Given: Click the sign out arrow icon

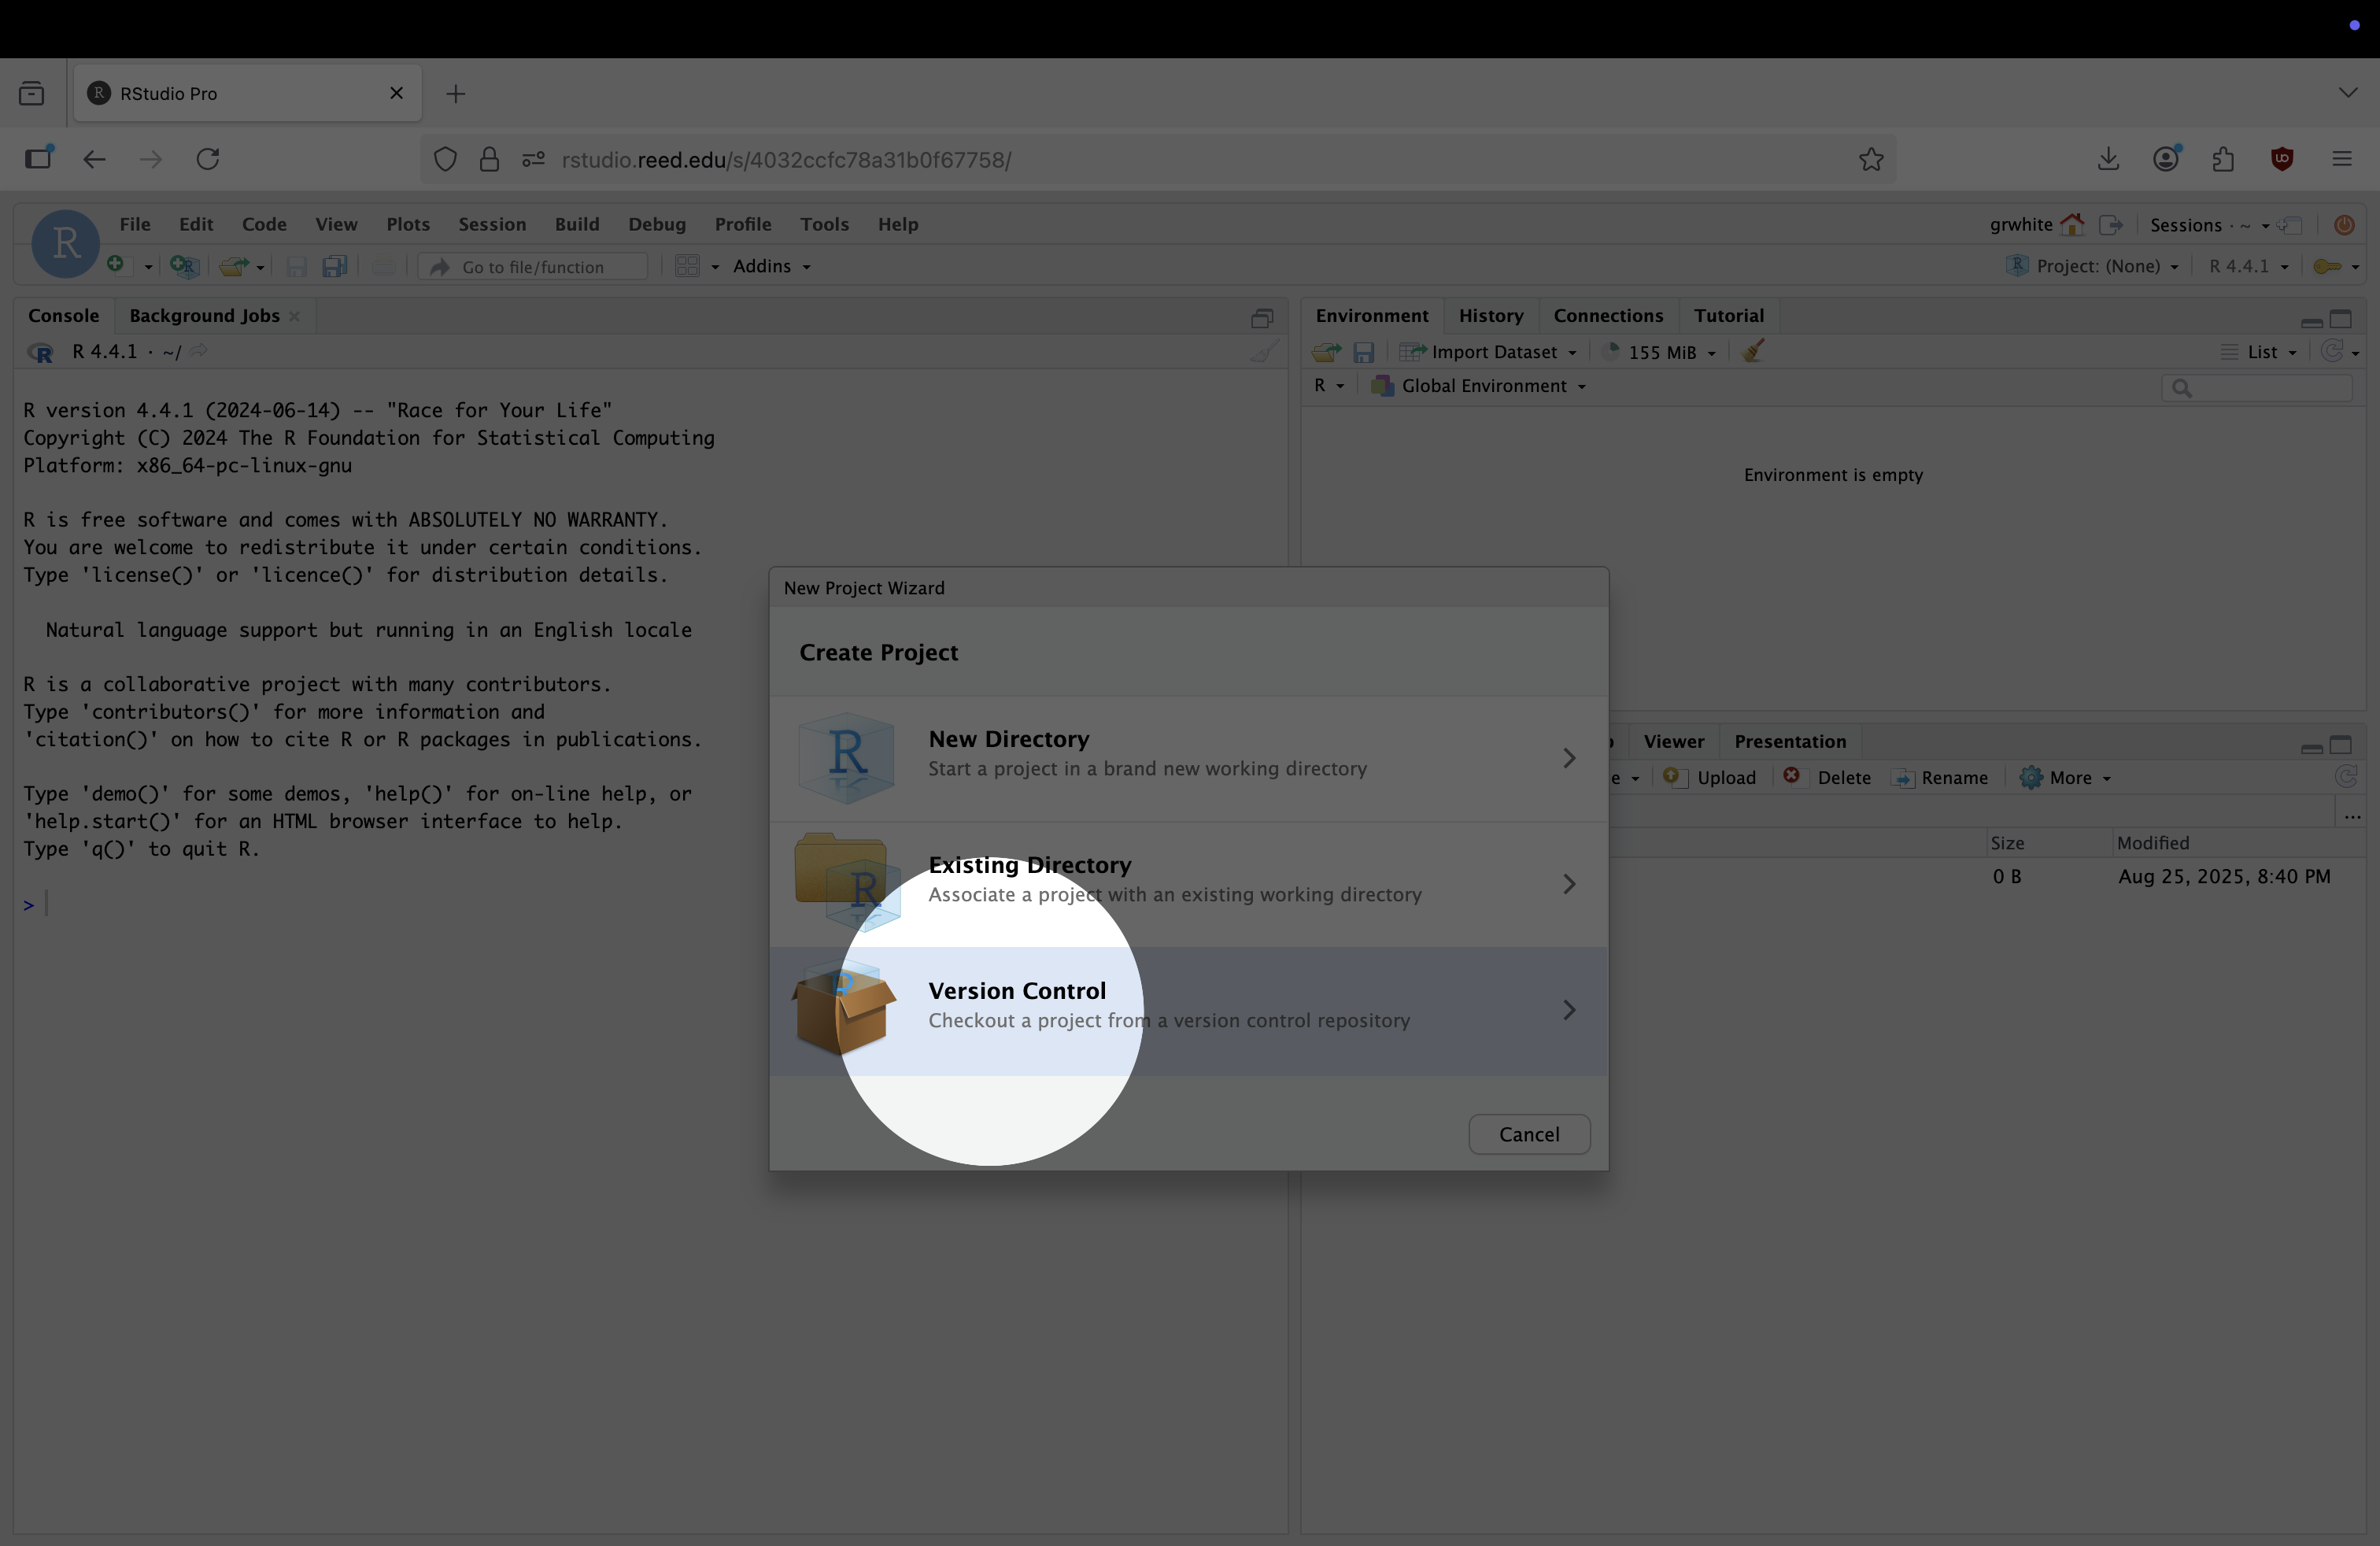Looking at the screenshot, I should pyautogui.click(x=2110, y=225).
